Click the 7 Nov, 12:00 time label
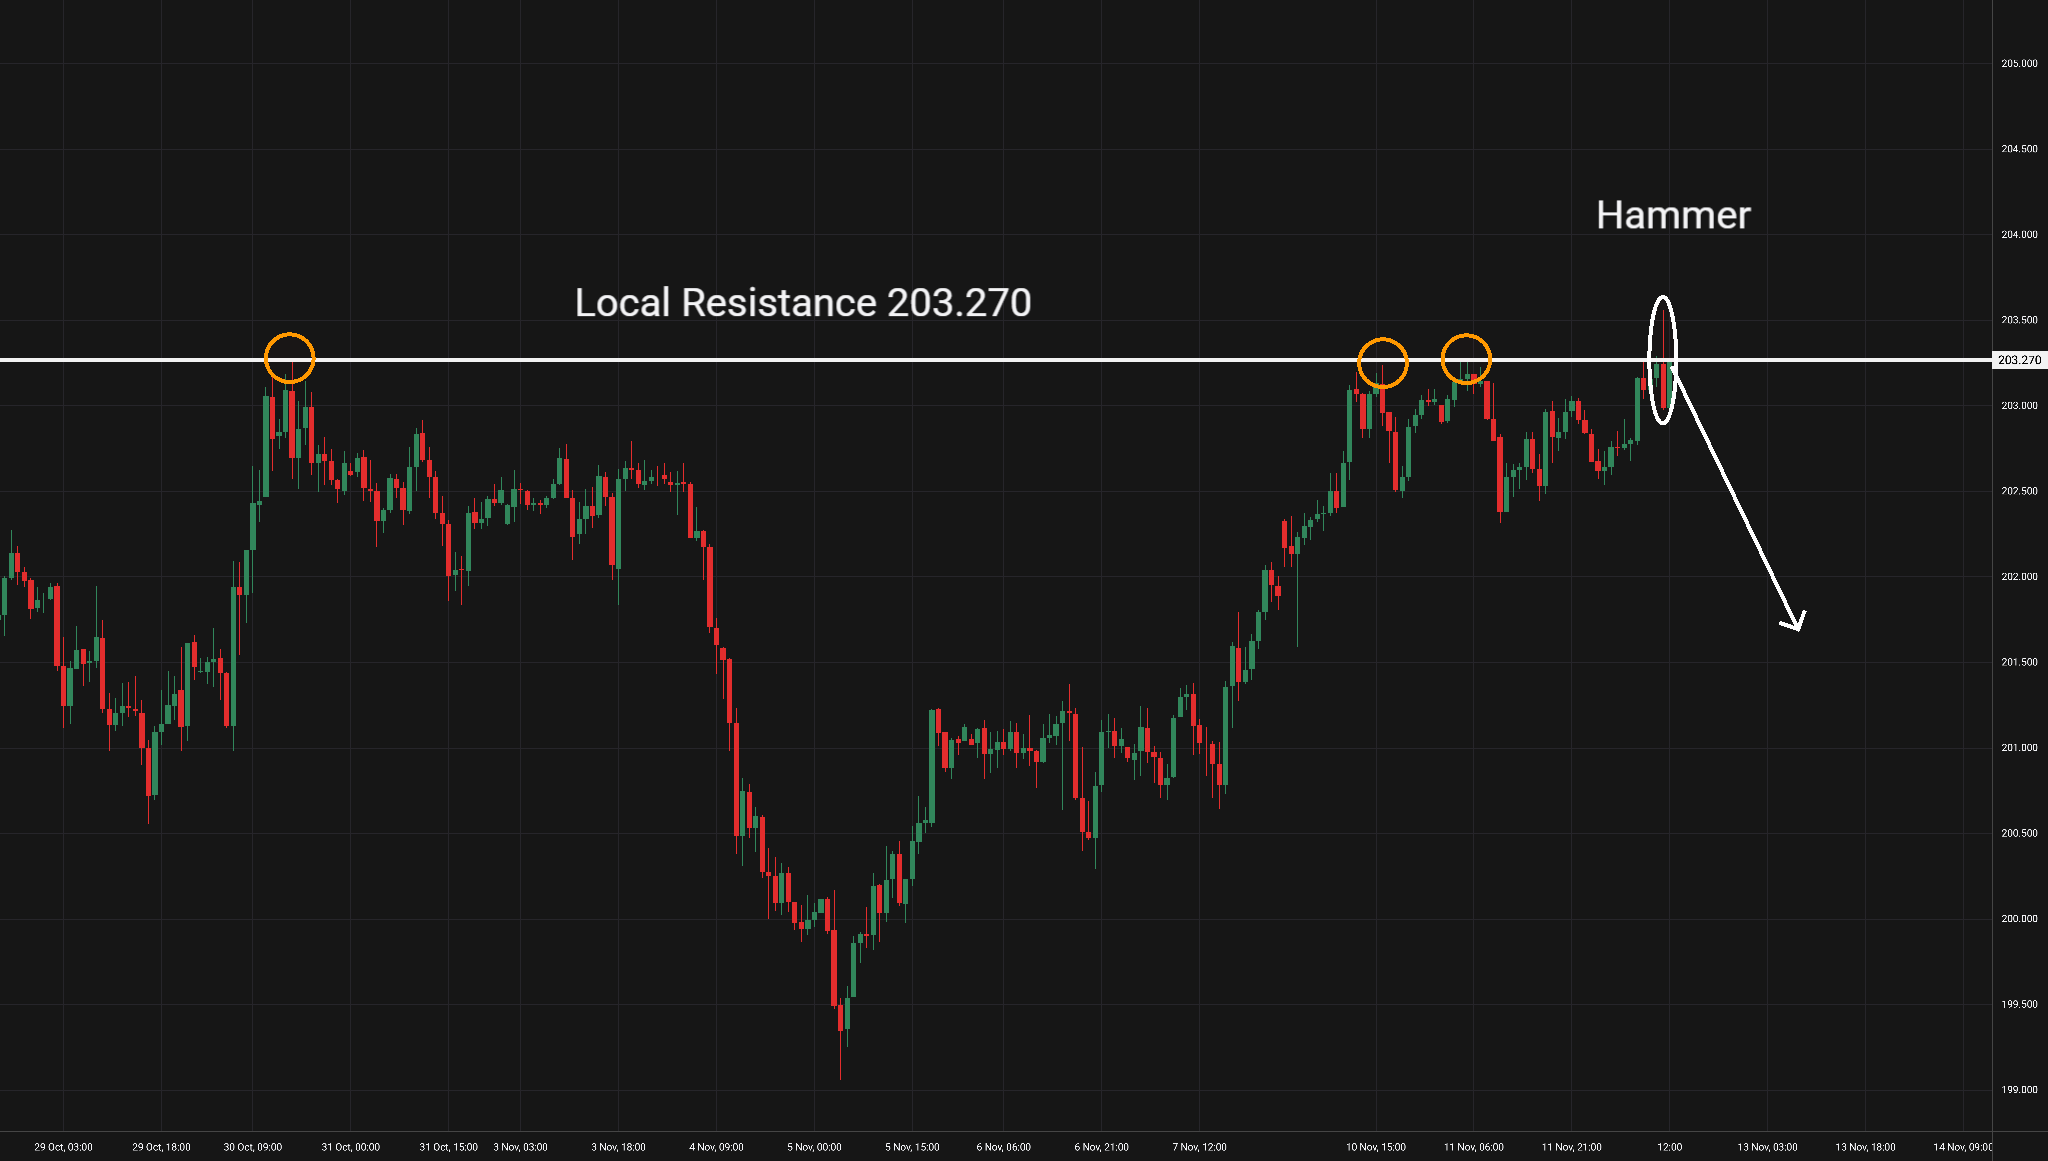The height and width of the screenshot is (1161, 2048). coord(1199,1147)
